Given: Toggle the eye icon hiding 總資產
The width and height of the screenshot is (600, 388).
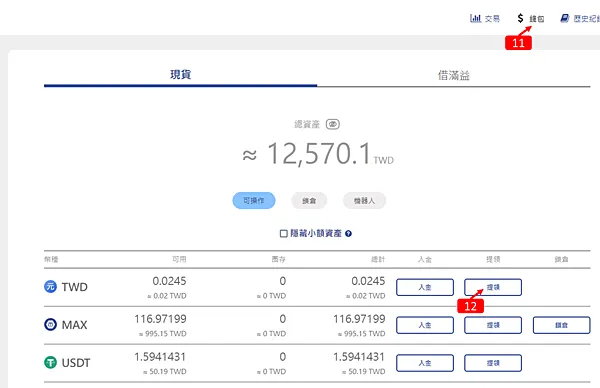Looking at the screenshot, I should click(x=333, y=124).
